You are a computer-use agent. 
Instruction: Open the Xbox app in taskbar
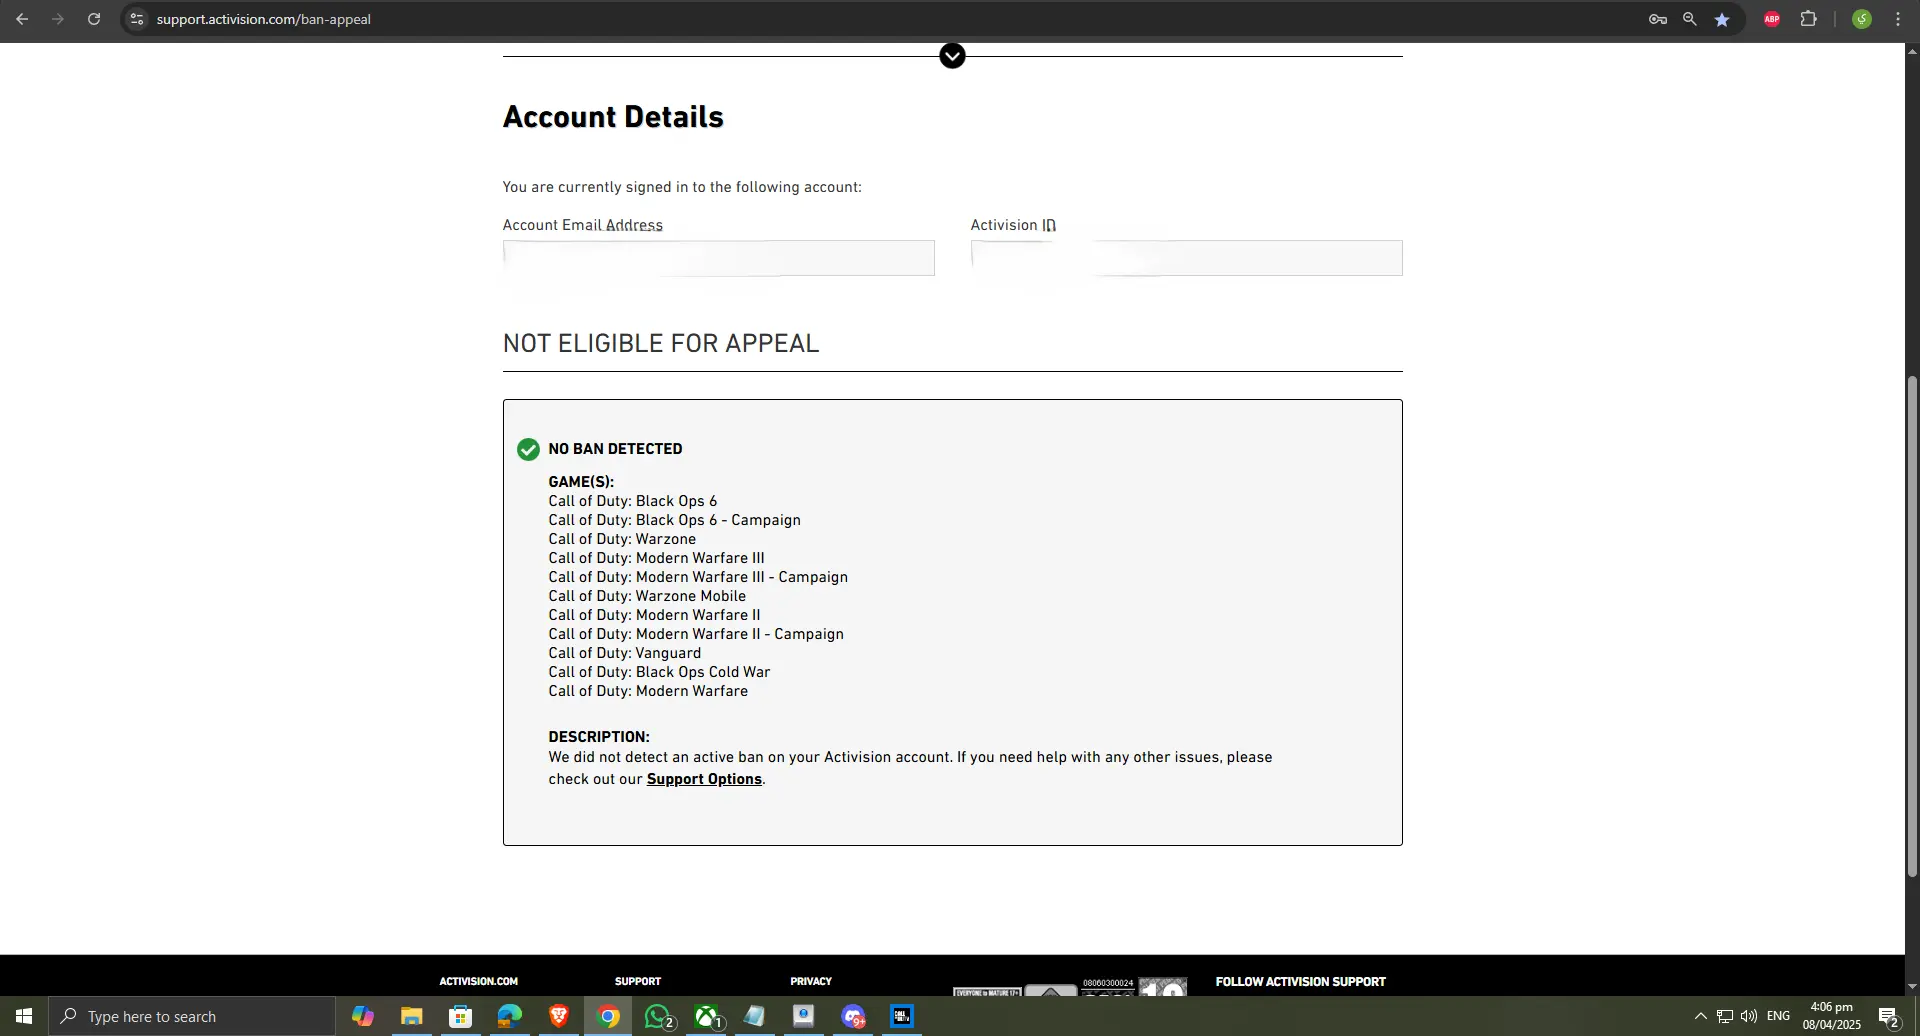point(708,1016)
